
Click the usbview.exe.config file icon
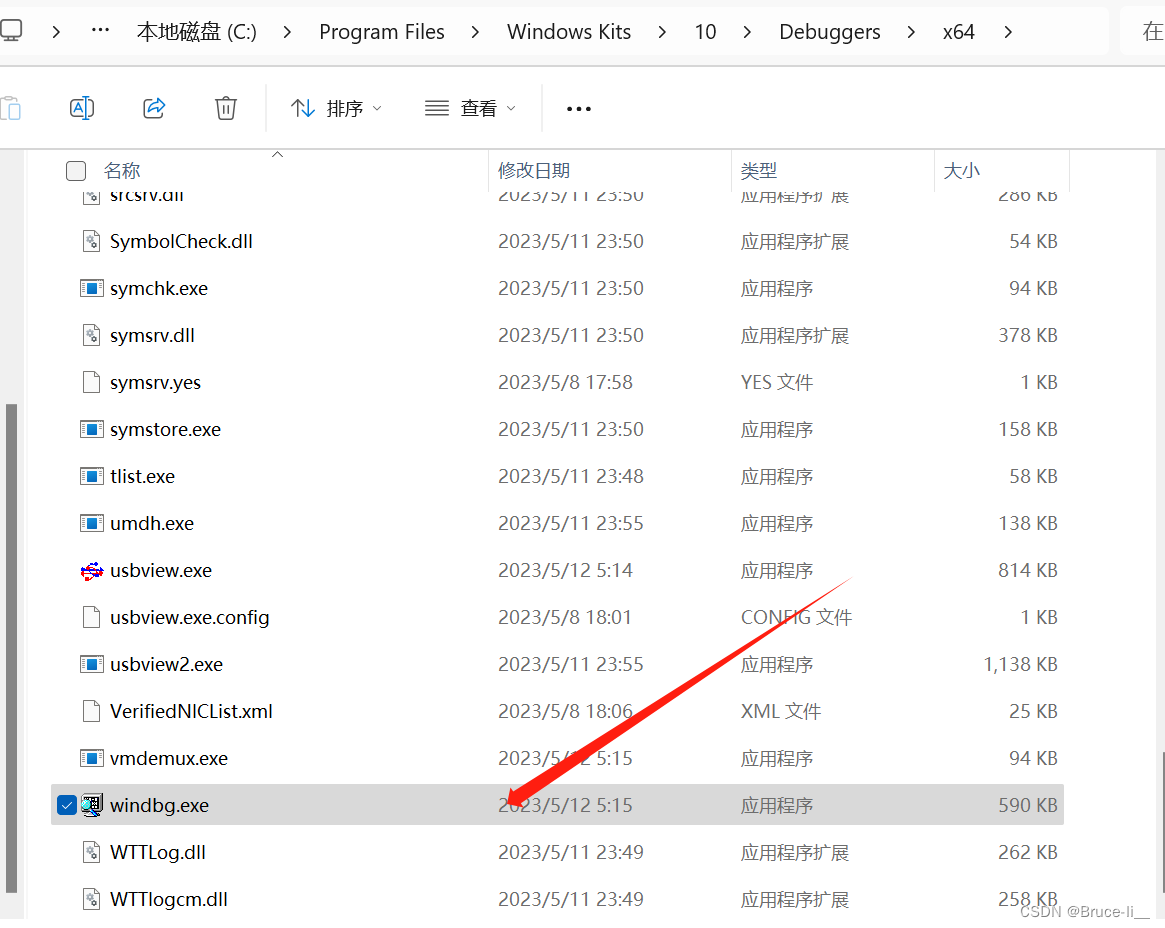tap(91, 617)
